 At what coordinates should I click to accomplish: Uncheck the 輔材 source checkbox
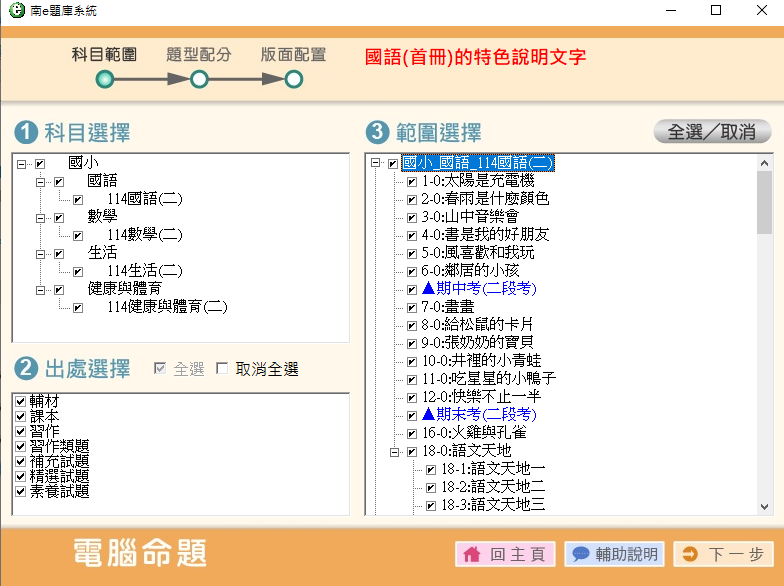(x=20, y=401)
